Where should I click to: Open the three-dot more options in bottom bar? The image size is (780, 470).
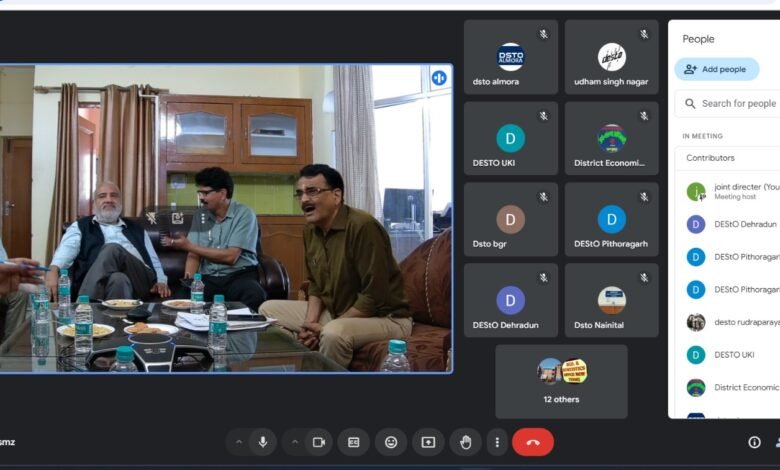[x=497, y=442]
